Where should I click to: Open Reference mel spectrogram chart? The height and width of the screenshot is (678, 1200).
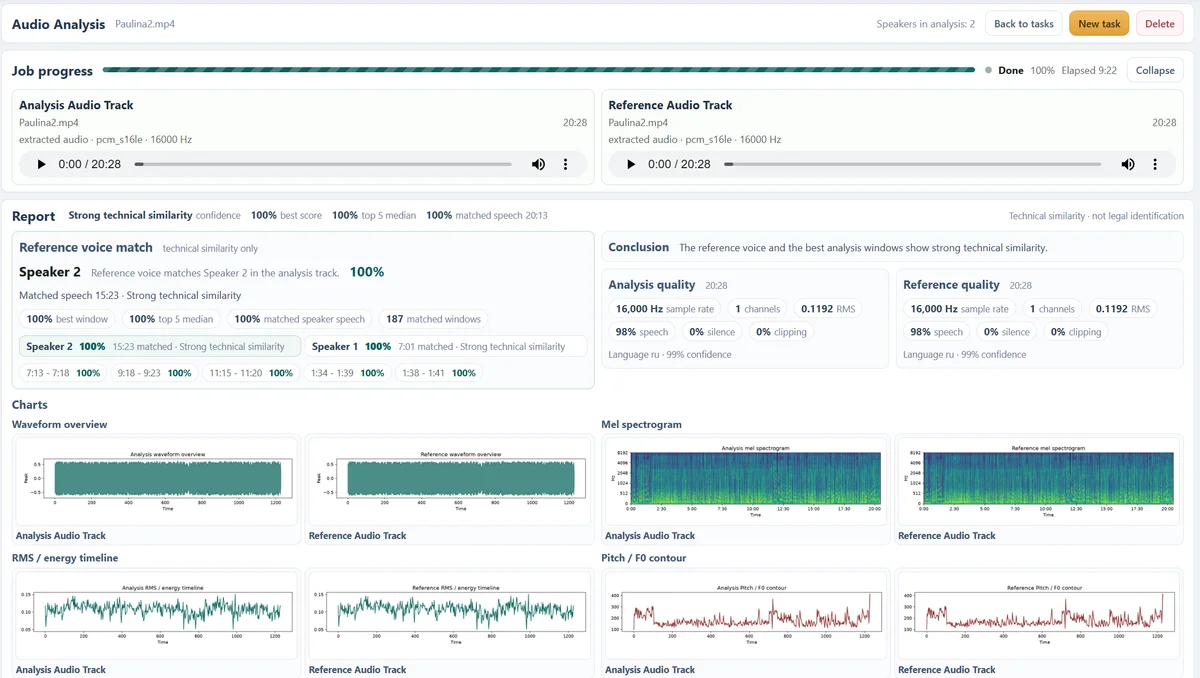coord(1039,481)
